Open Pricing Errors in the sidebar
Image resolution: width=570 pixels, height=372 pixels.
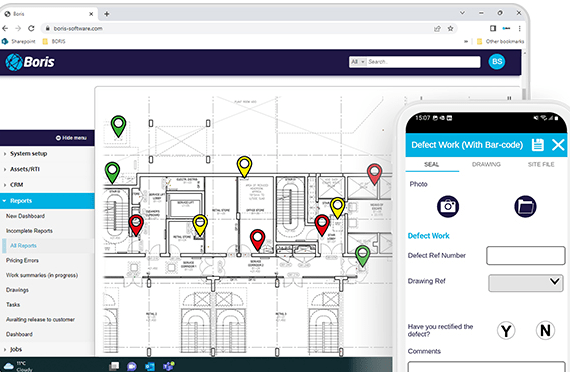click(22, 260)
